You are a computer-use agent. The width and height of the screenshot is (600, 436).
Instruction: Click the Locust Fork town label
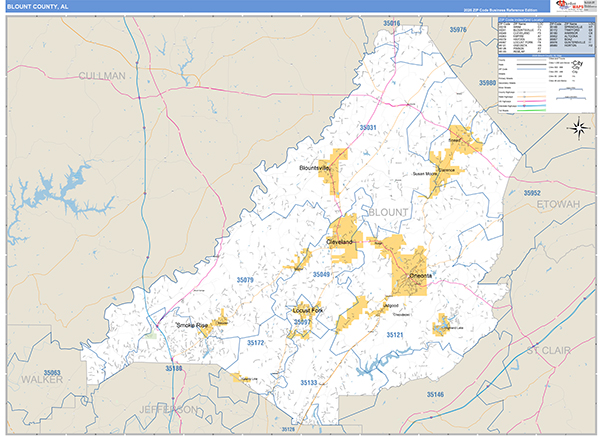(x=308, y=310)
